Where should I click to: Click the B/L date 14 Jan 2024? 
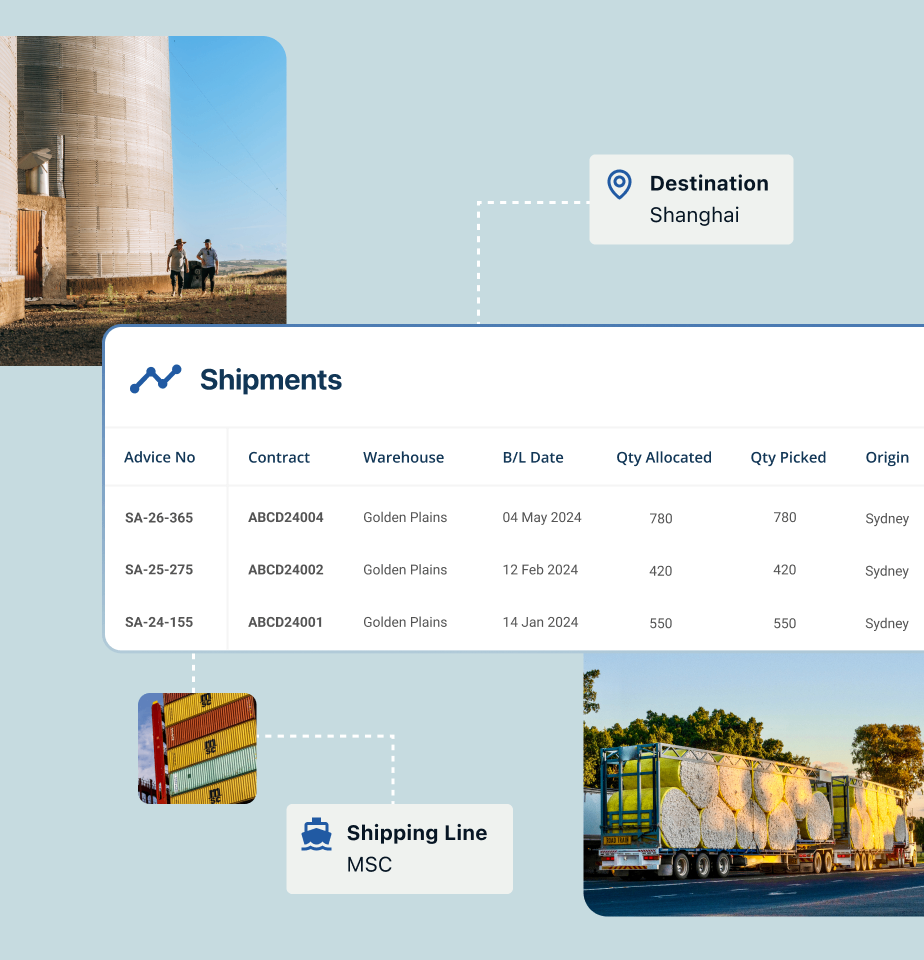(540, 622)
